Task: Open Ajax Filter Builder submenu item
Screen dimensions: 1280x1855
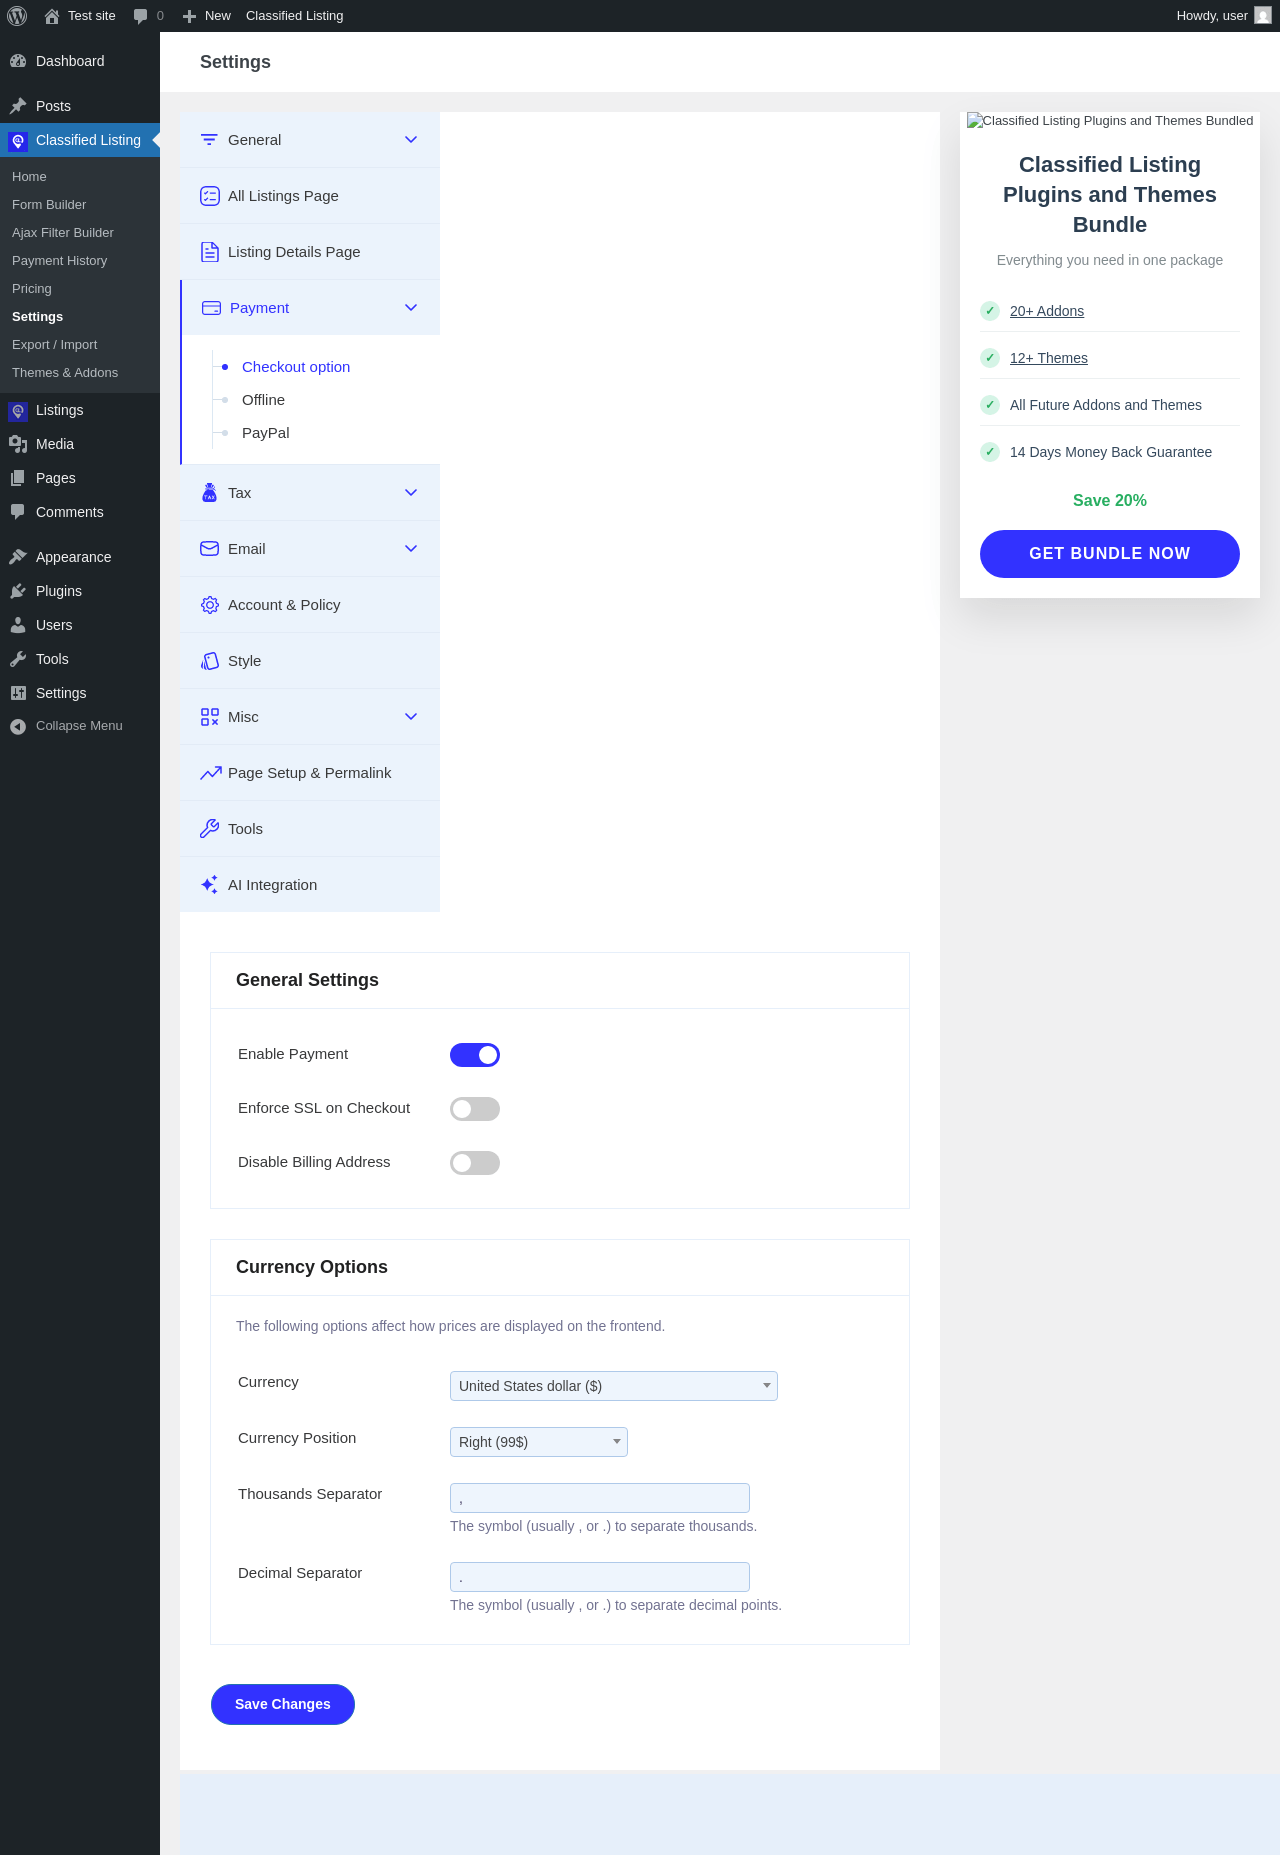Action: pyautogui.click(x=63, y=233)
